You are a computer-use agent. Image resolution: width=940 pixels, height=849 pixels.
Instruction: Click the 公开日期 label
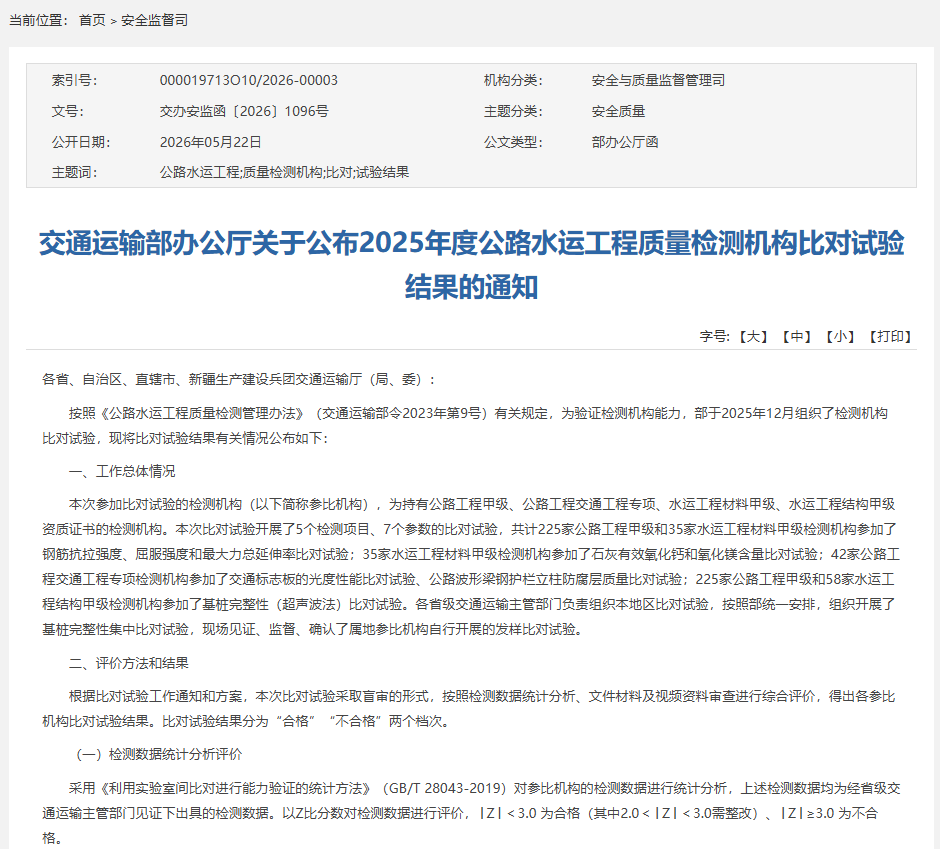81,142
